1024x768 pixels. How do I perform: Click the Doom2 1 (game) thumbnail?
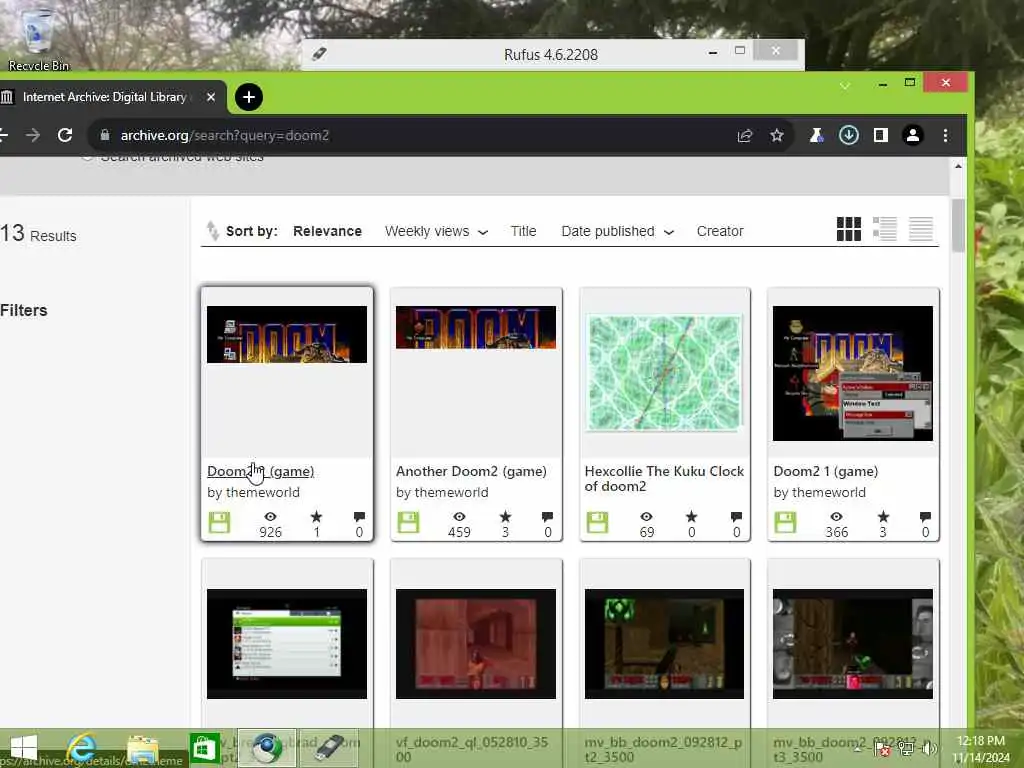[853, 373]
